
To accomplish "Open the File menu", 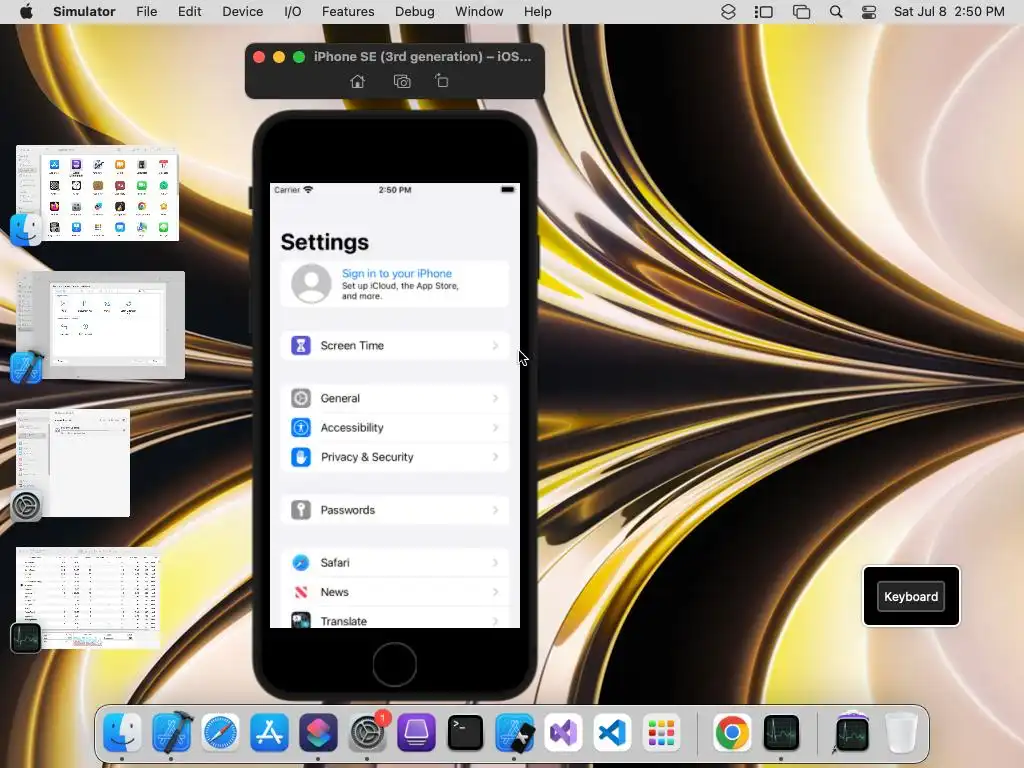I will tap(146, 12).
